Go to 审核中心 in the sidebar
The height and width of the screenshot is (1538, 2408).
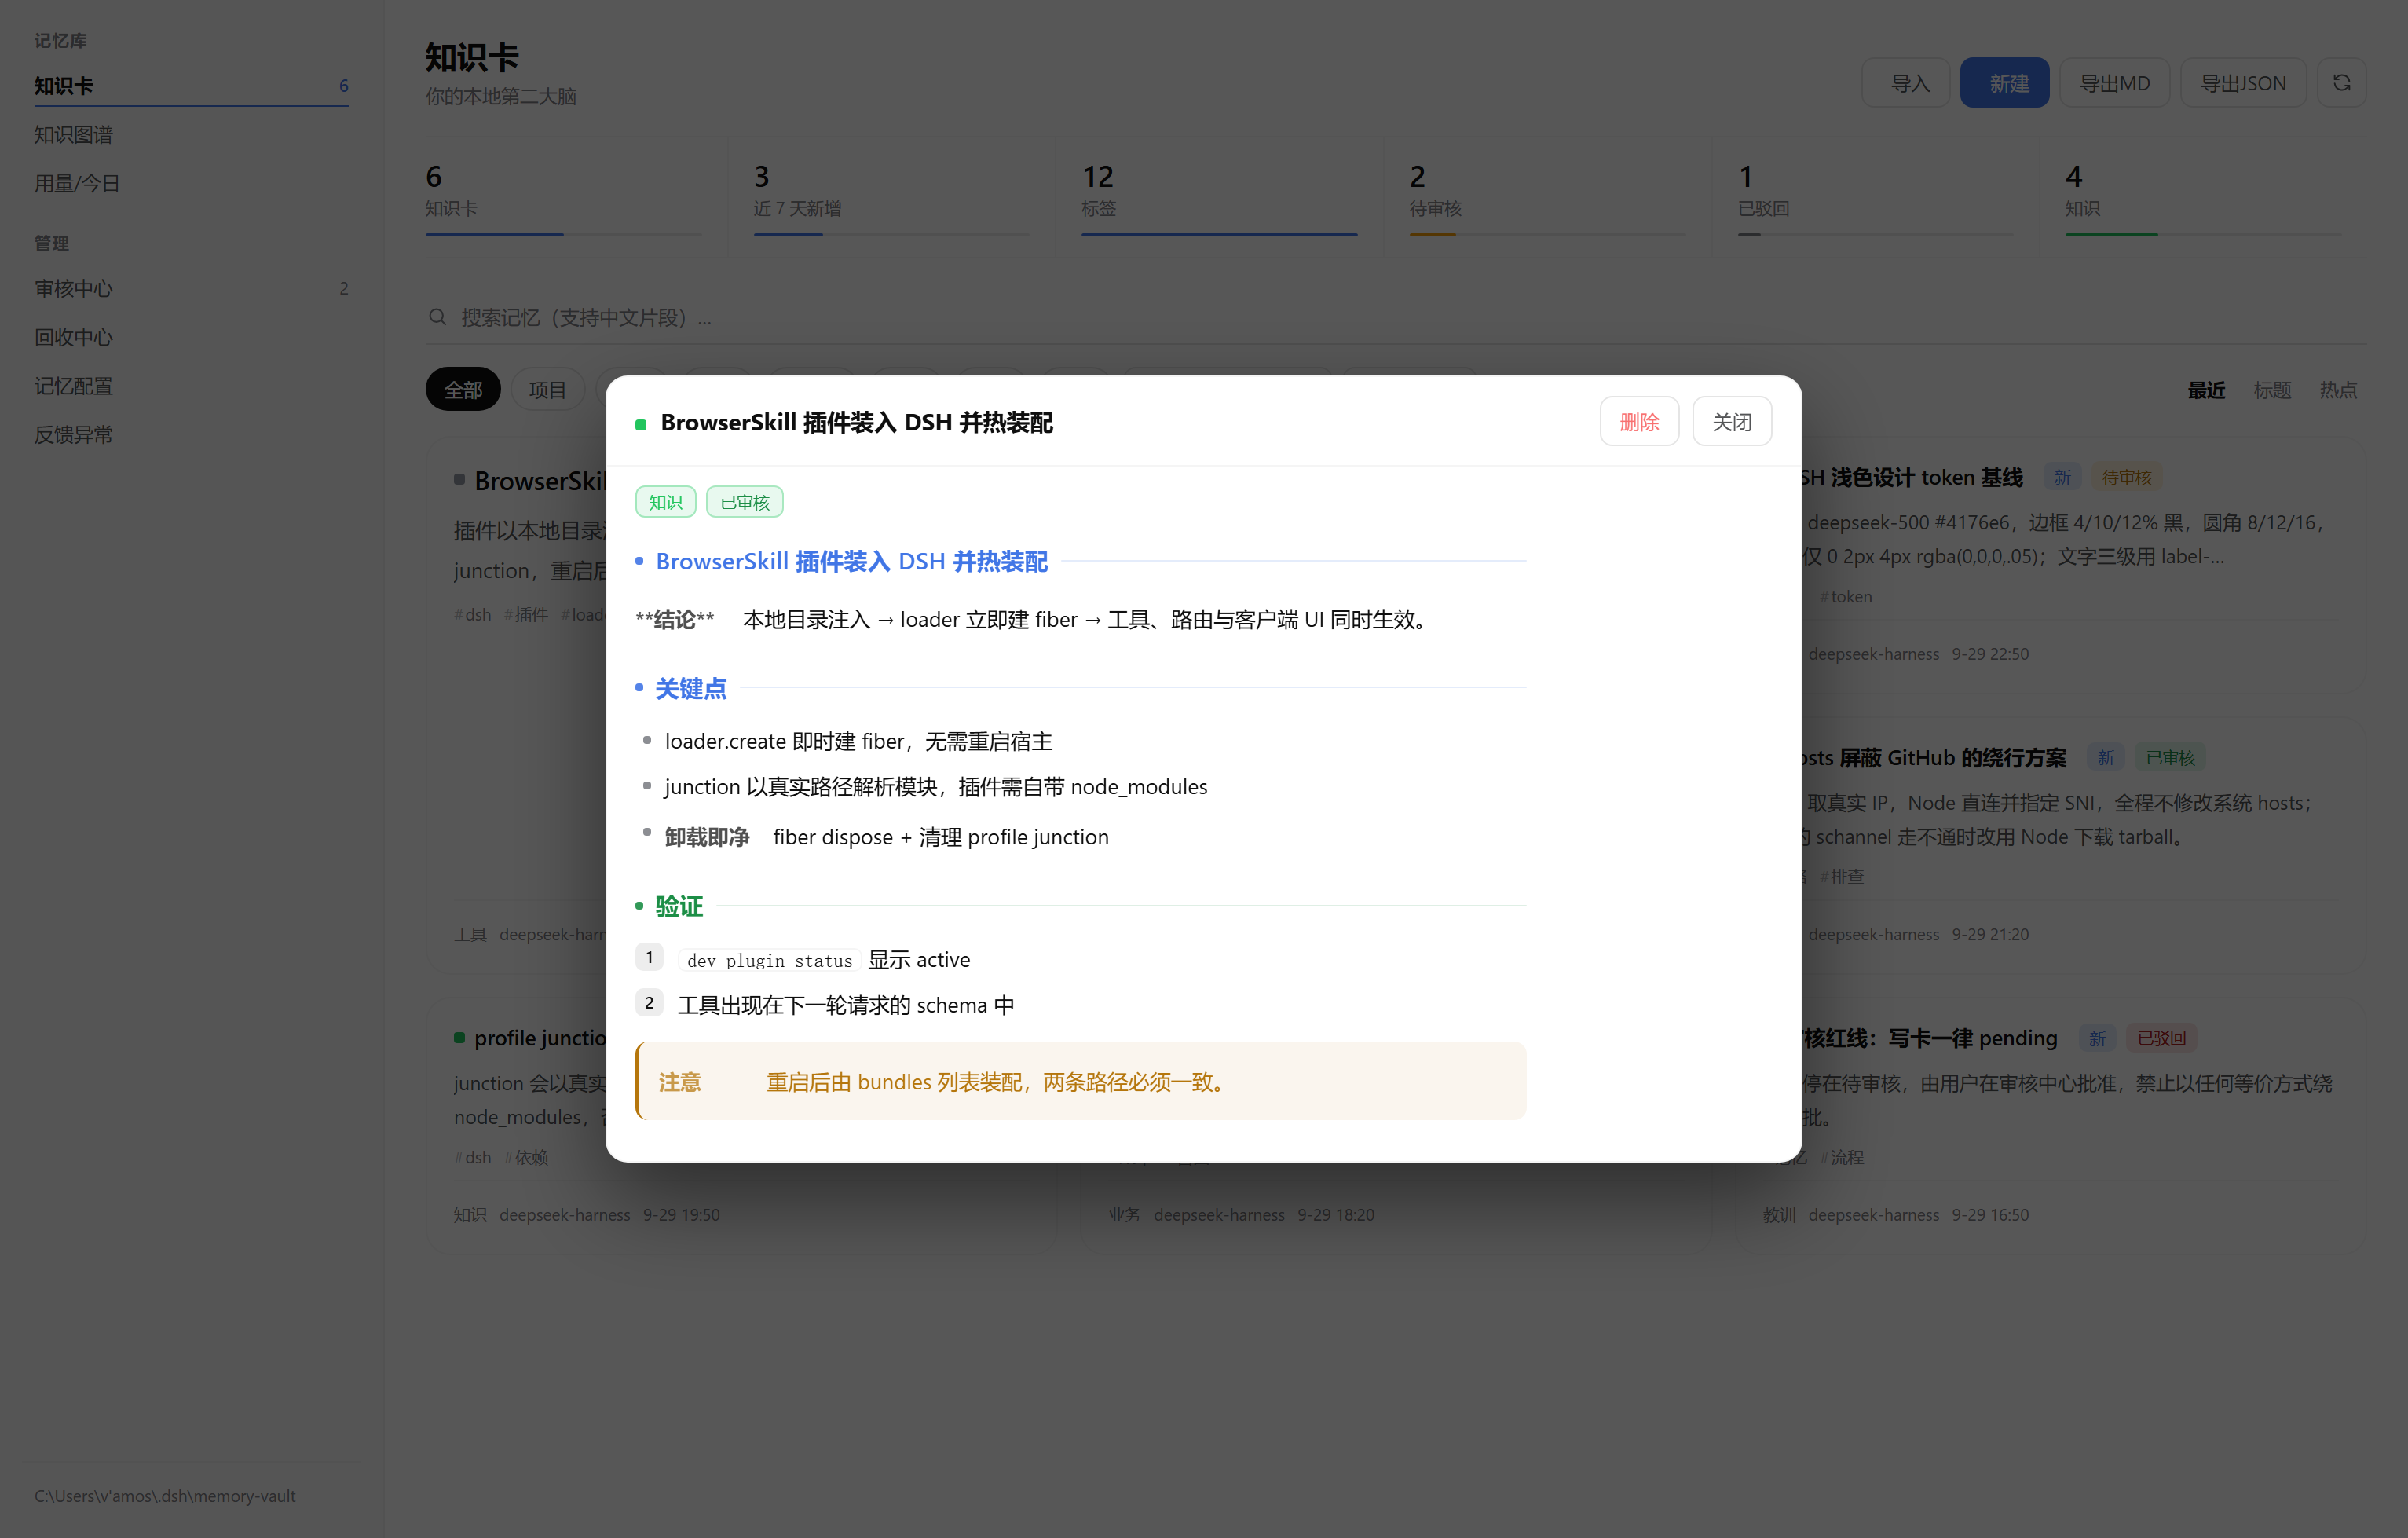coord(191,289)
